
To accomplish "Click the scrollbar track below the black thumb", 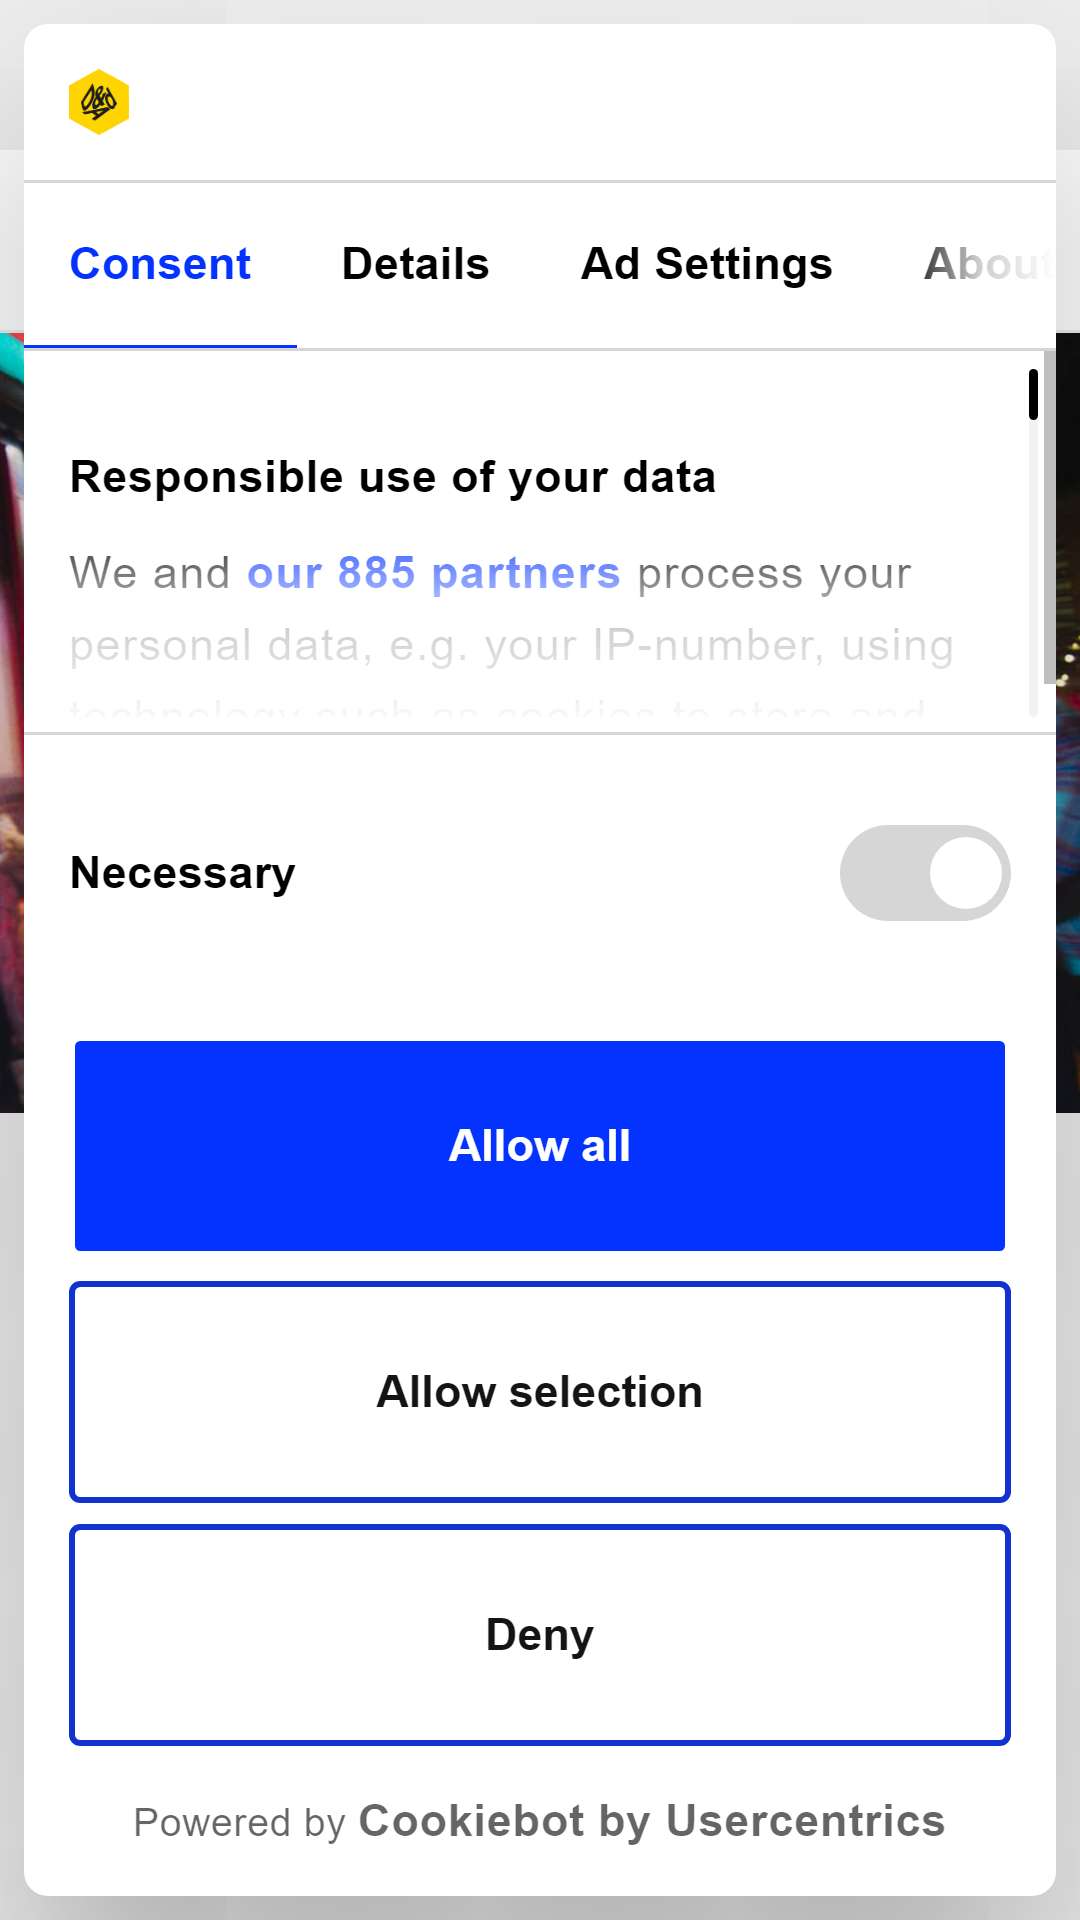I will [x=1033, y=568].
